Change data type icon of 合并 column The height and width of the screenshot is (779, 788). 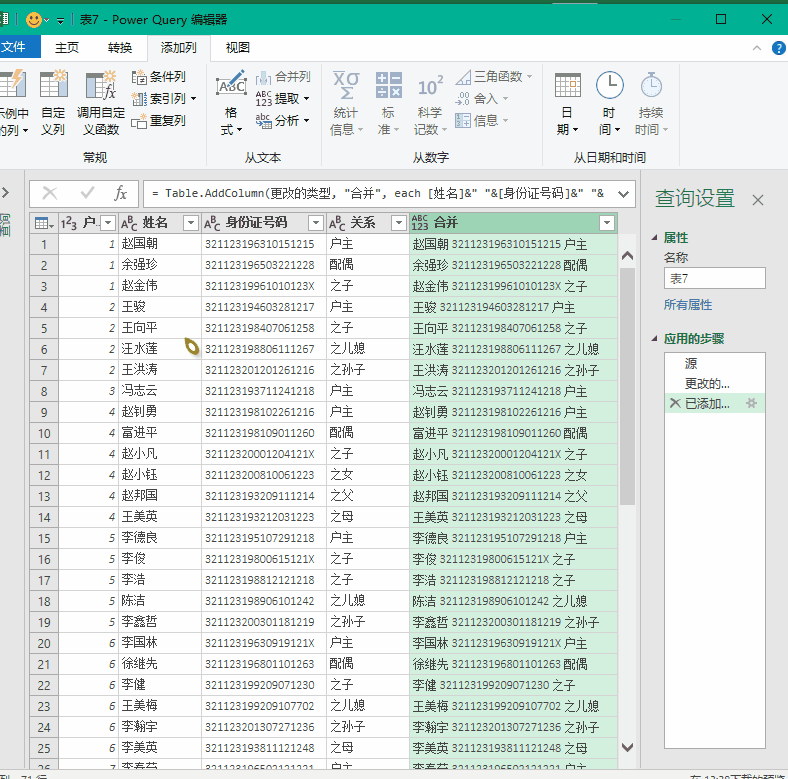(420, 223)
